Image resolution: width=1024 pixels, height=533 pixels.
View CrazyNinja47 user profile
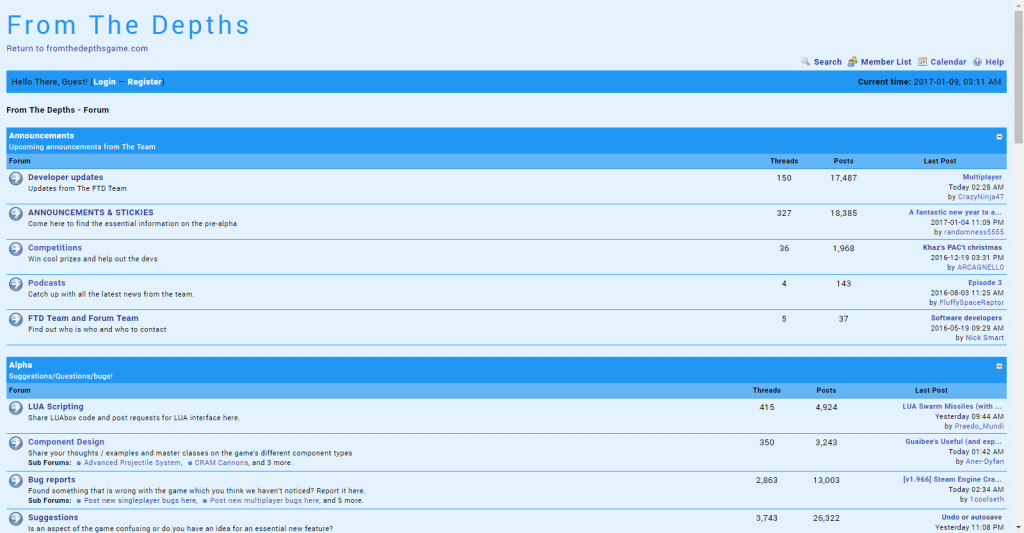click(x=981, y=197)
